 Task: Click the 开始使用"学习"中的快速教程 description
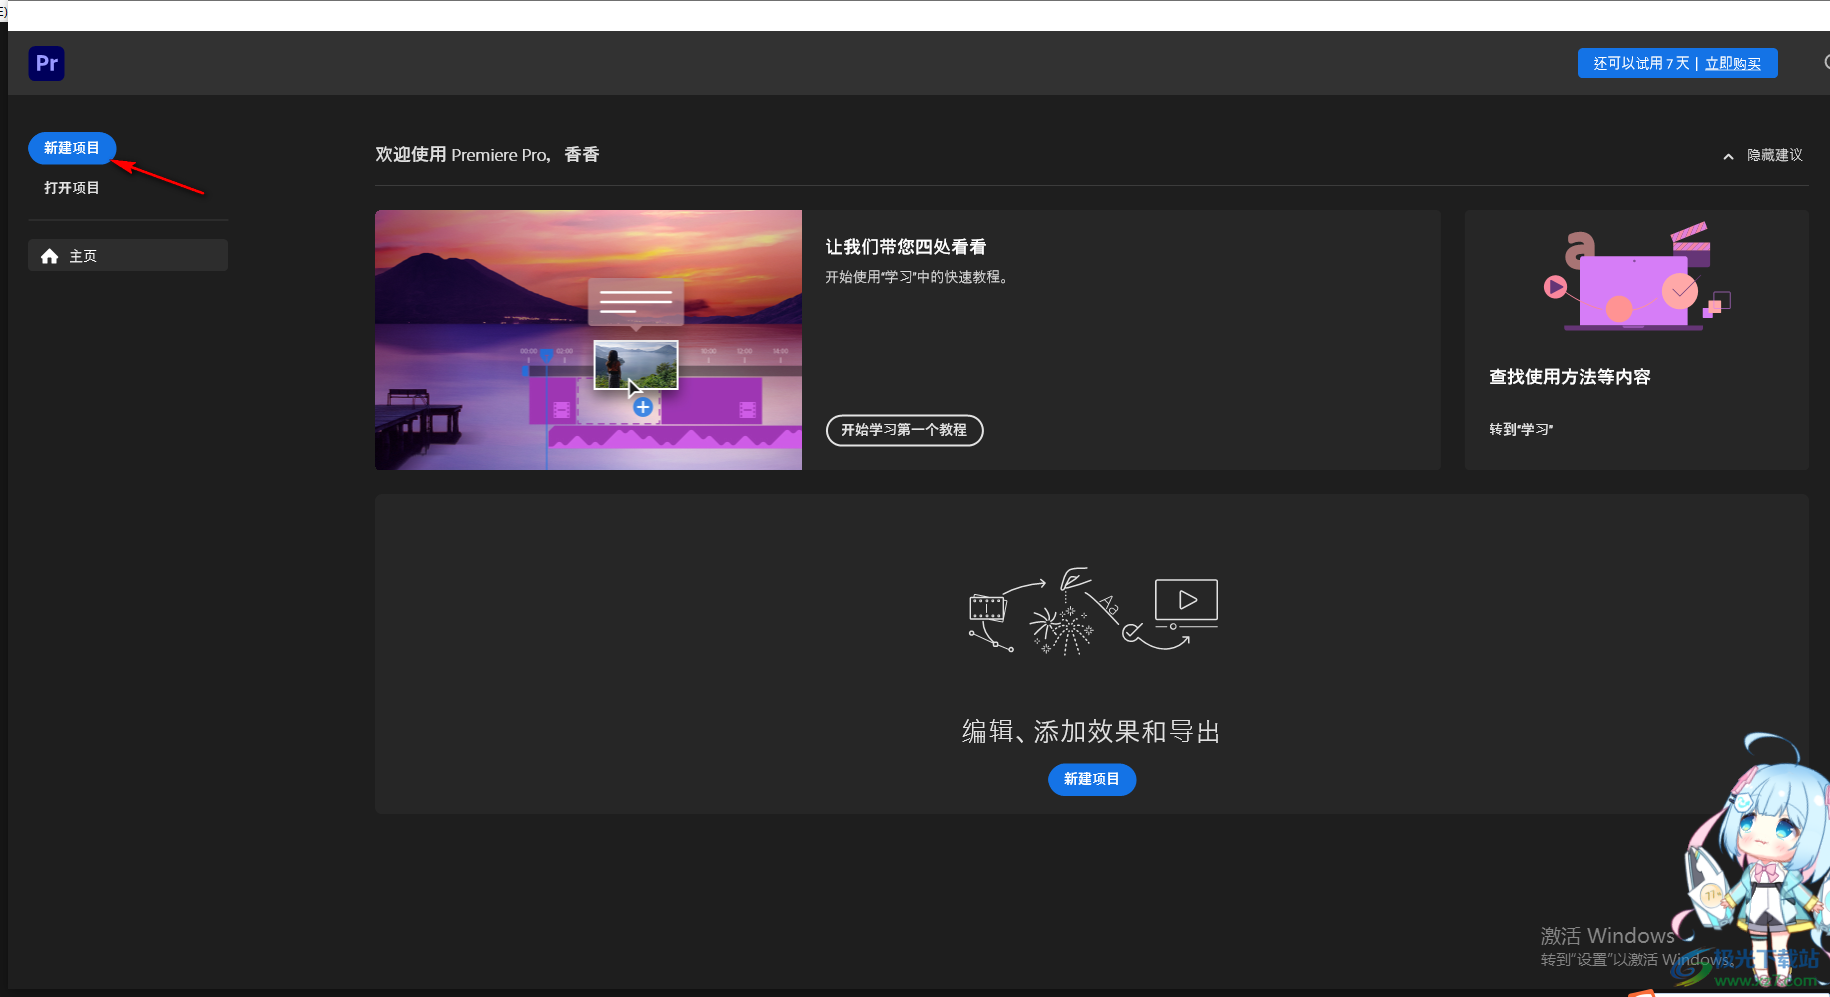pos(917,277)
